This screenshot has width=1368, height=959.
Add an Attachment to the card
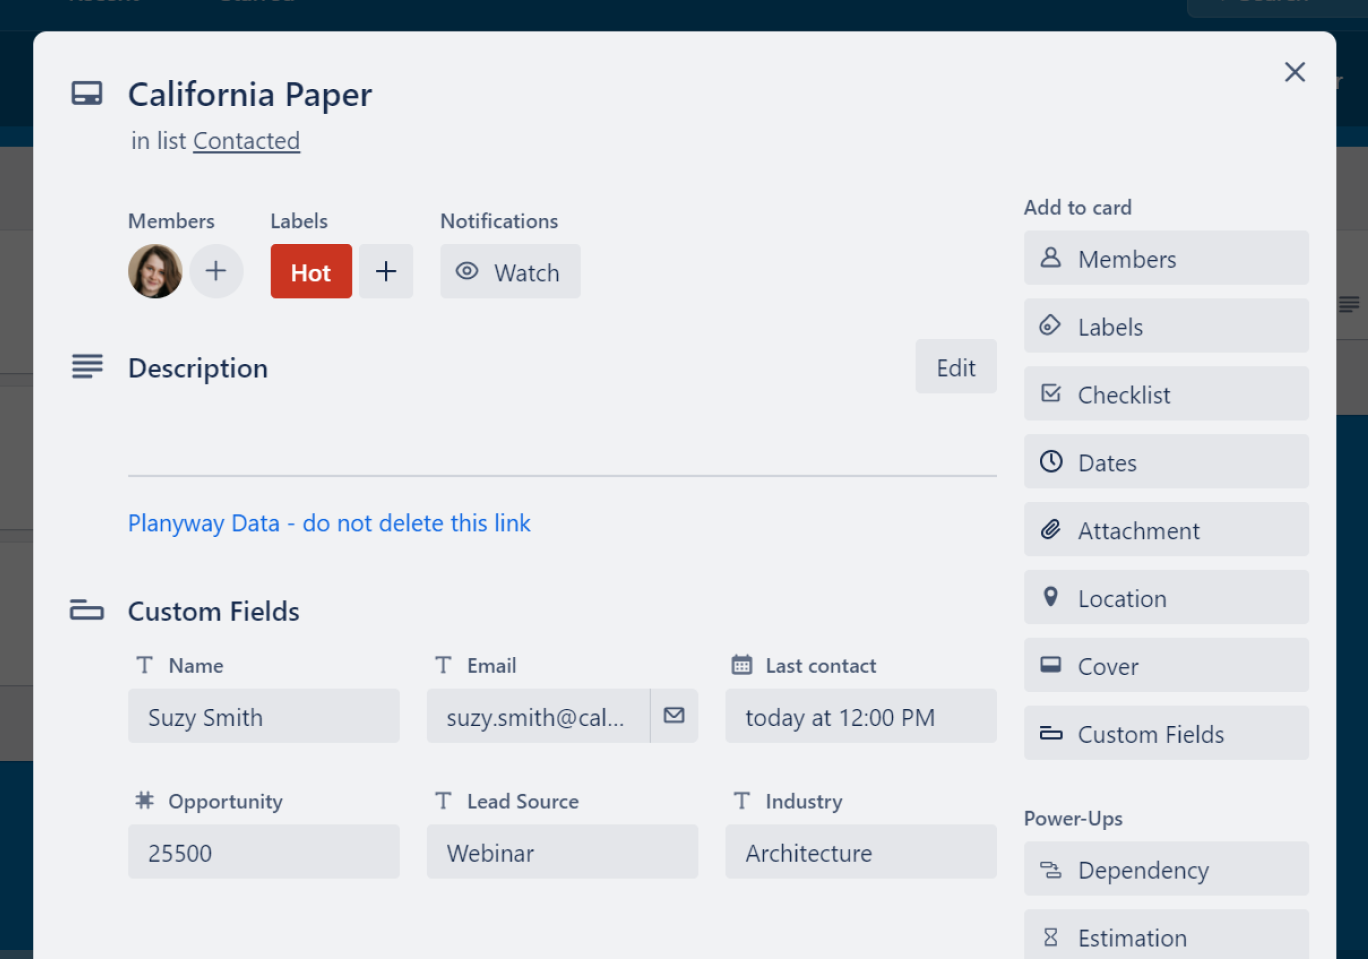click(1165, 531)
